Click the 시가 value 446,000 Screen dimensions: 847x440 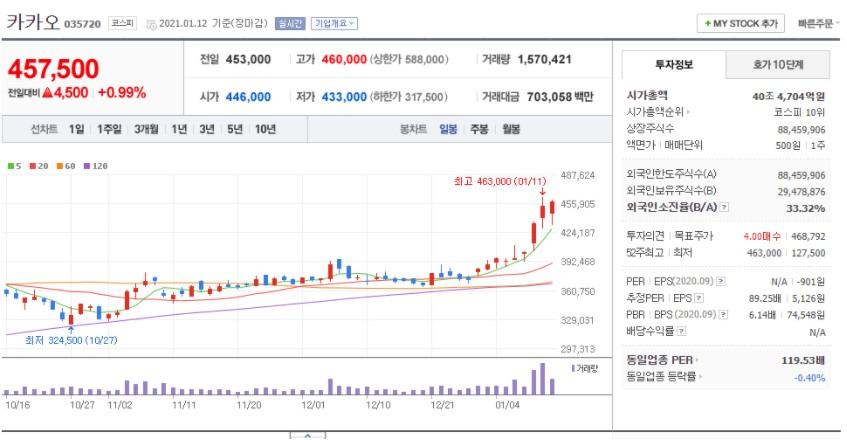[x=248, y=97]
